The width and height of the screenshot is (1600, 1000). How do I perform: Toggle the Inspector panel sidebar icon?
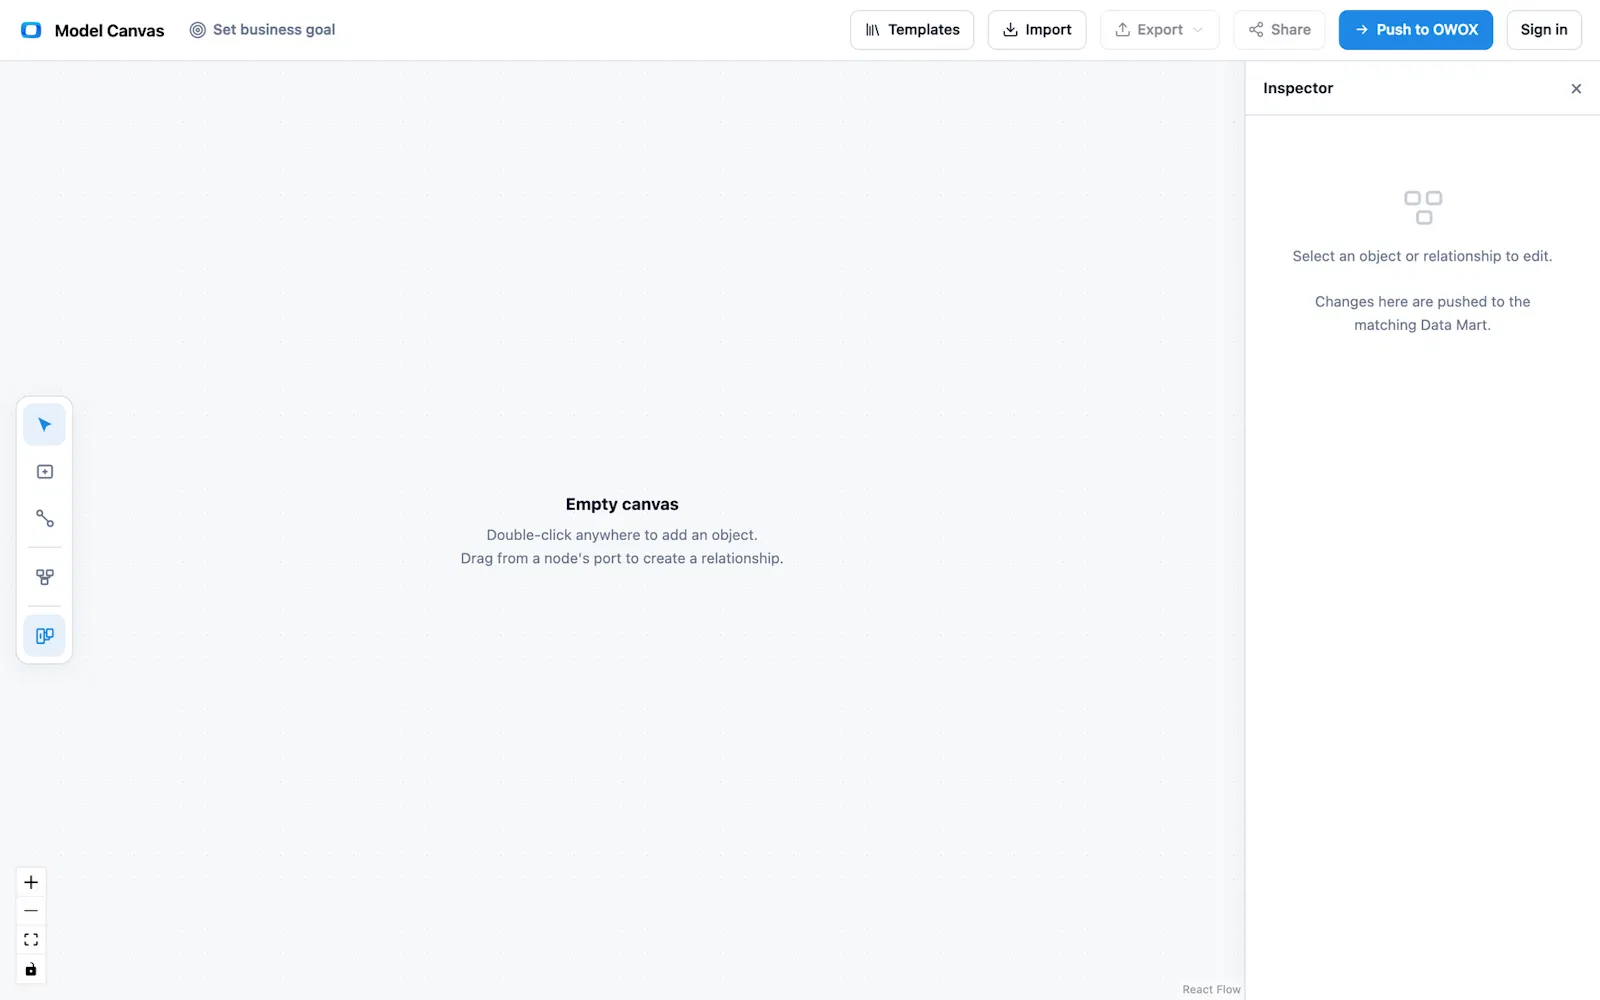(x=44, y=636)
